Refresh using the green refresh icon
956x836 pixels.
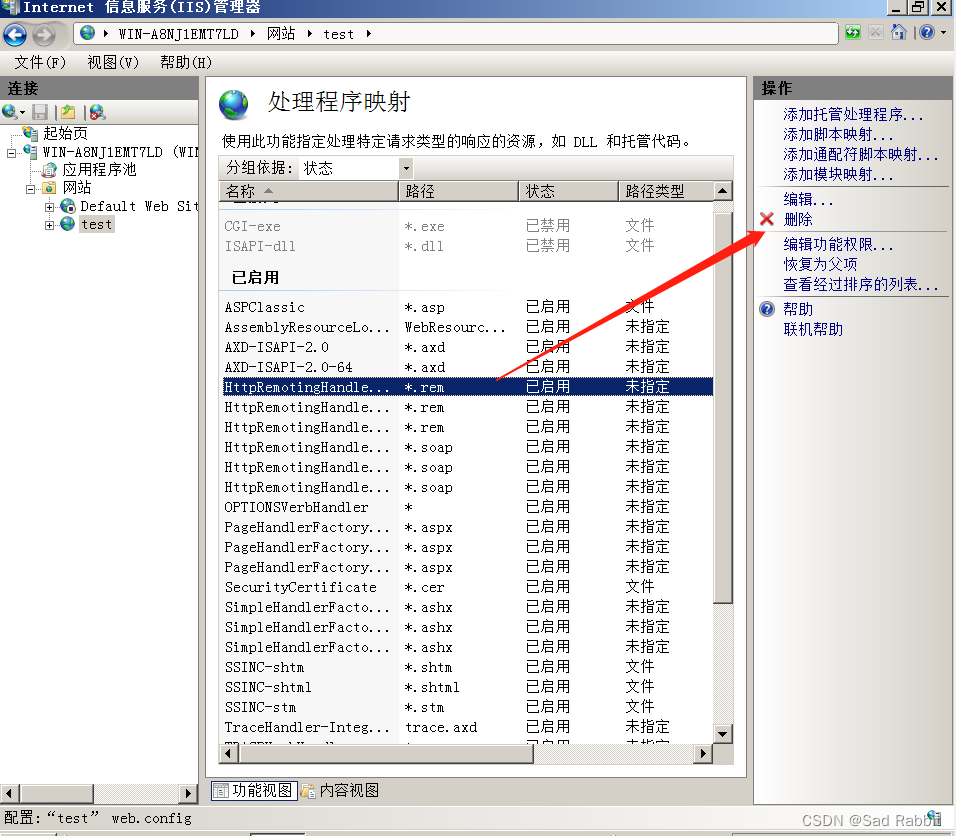[x=852, y=32]
